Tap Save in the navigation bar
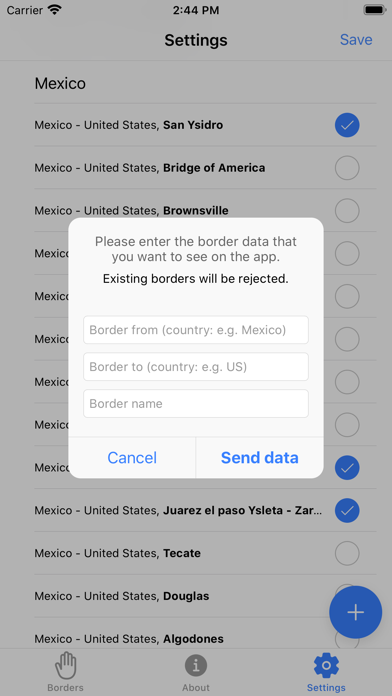This screenshot has height=696, width=392. click(356, 40)
